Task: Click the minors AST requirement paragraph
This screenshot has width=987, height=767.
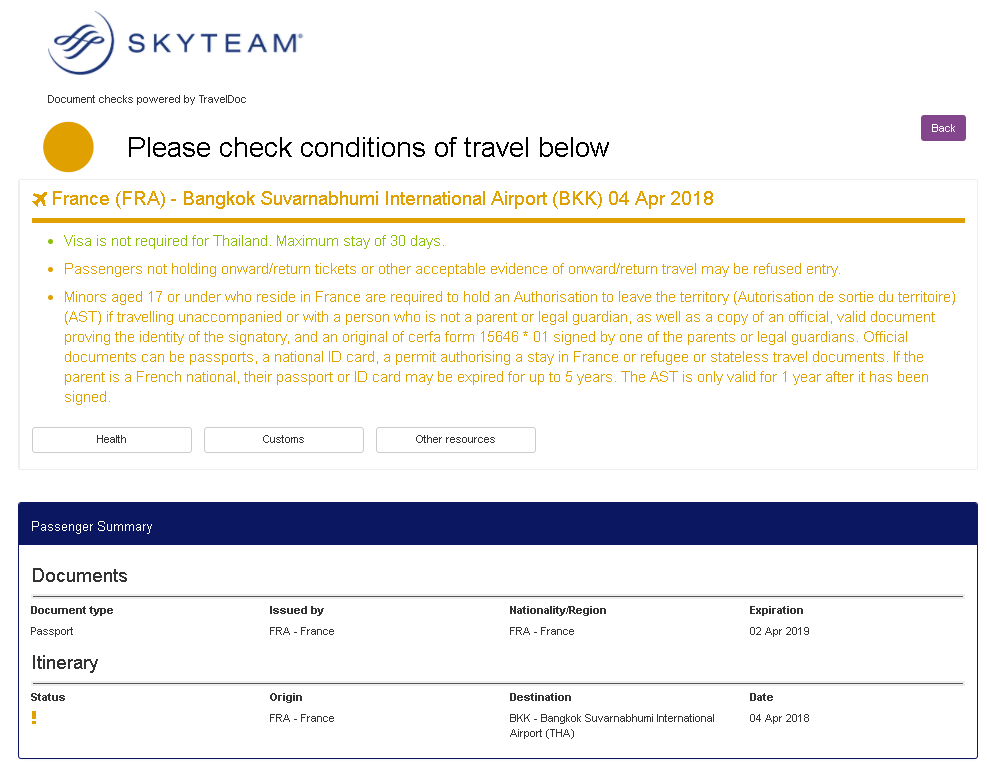Action: 509,347
